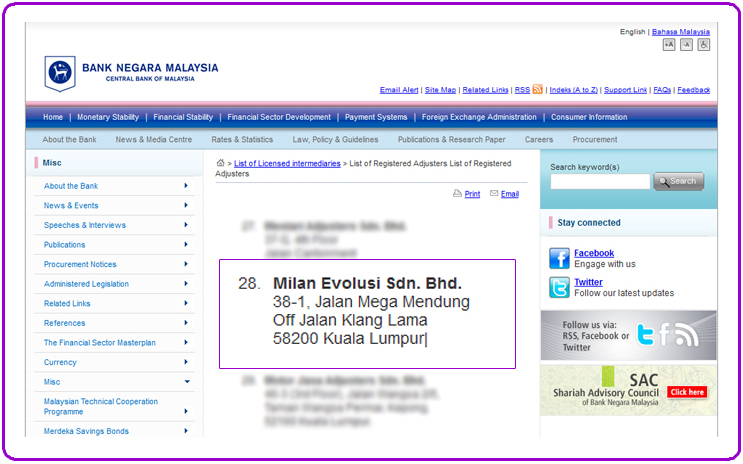Click Indeks (A to Z) link
743x464 pixels.
click(573, 90)
